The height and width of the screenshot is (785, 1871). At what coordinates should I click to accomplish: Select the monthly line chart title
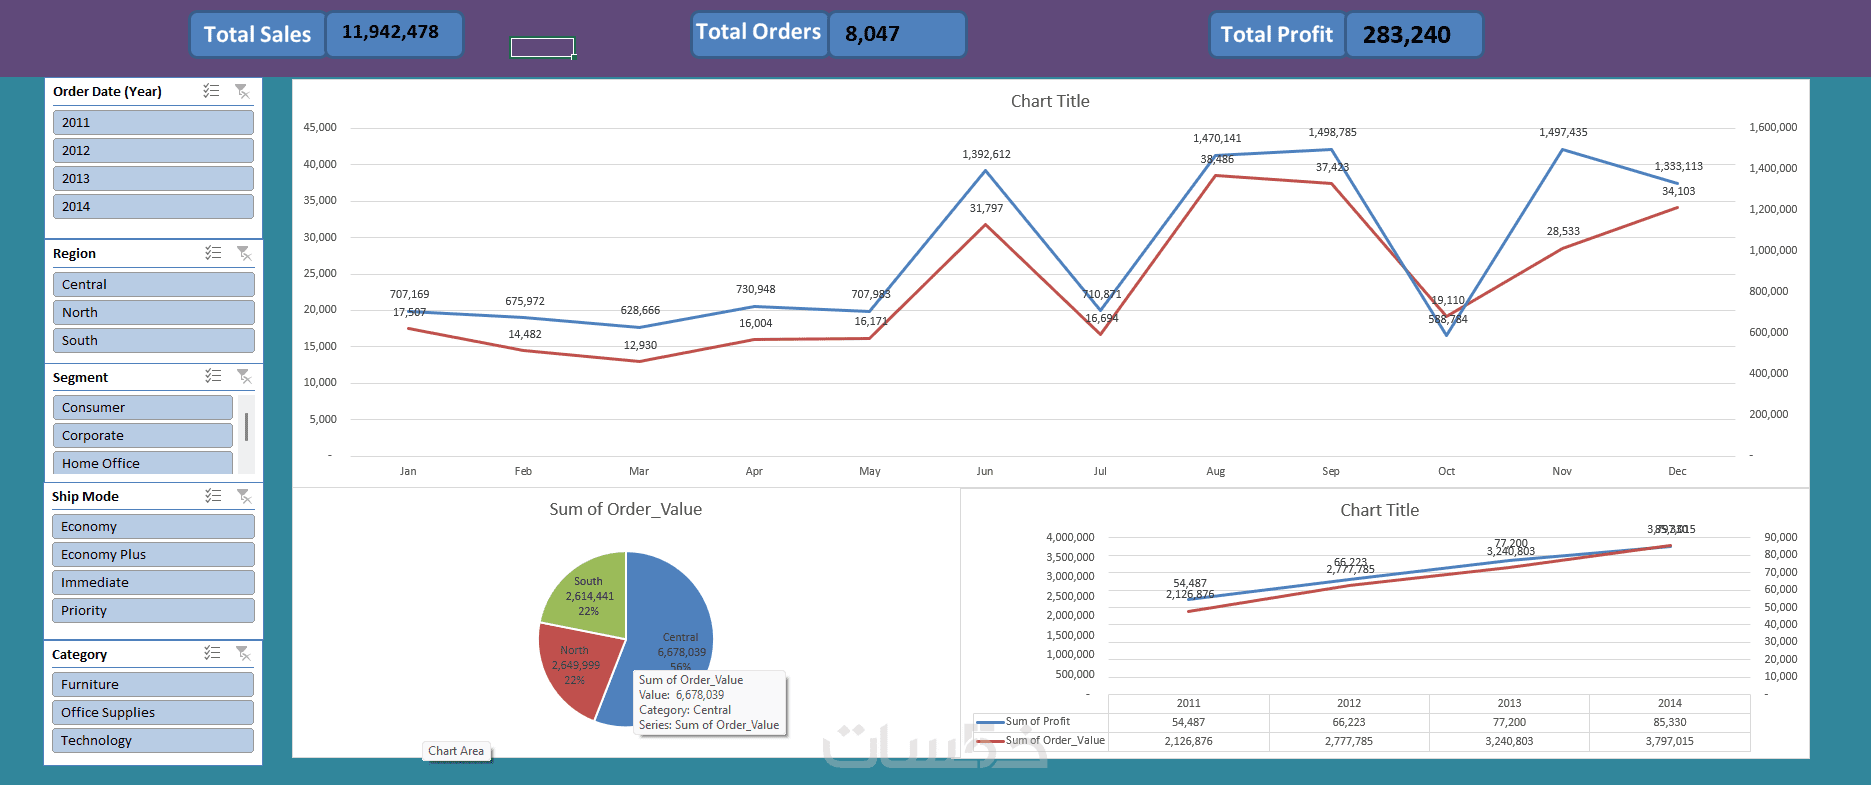click(1050, 101)
